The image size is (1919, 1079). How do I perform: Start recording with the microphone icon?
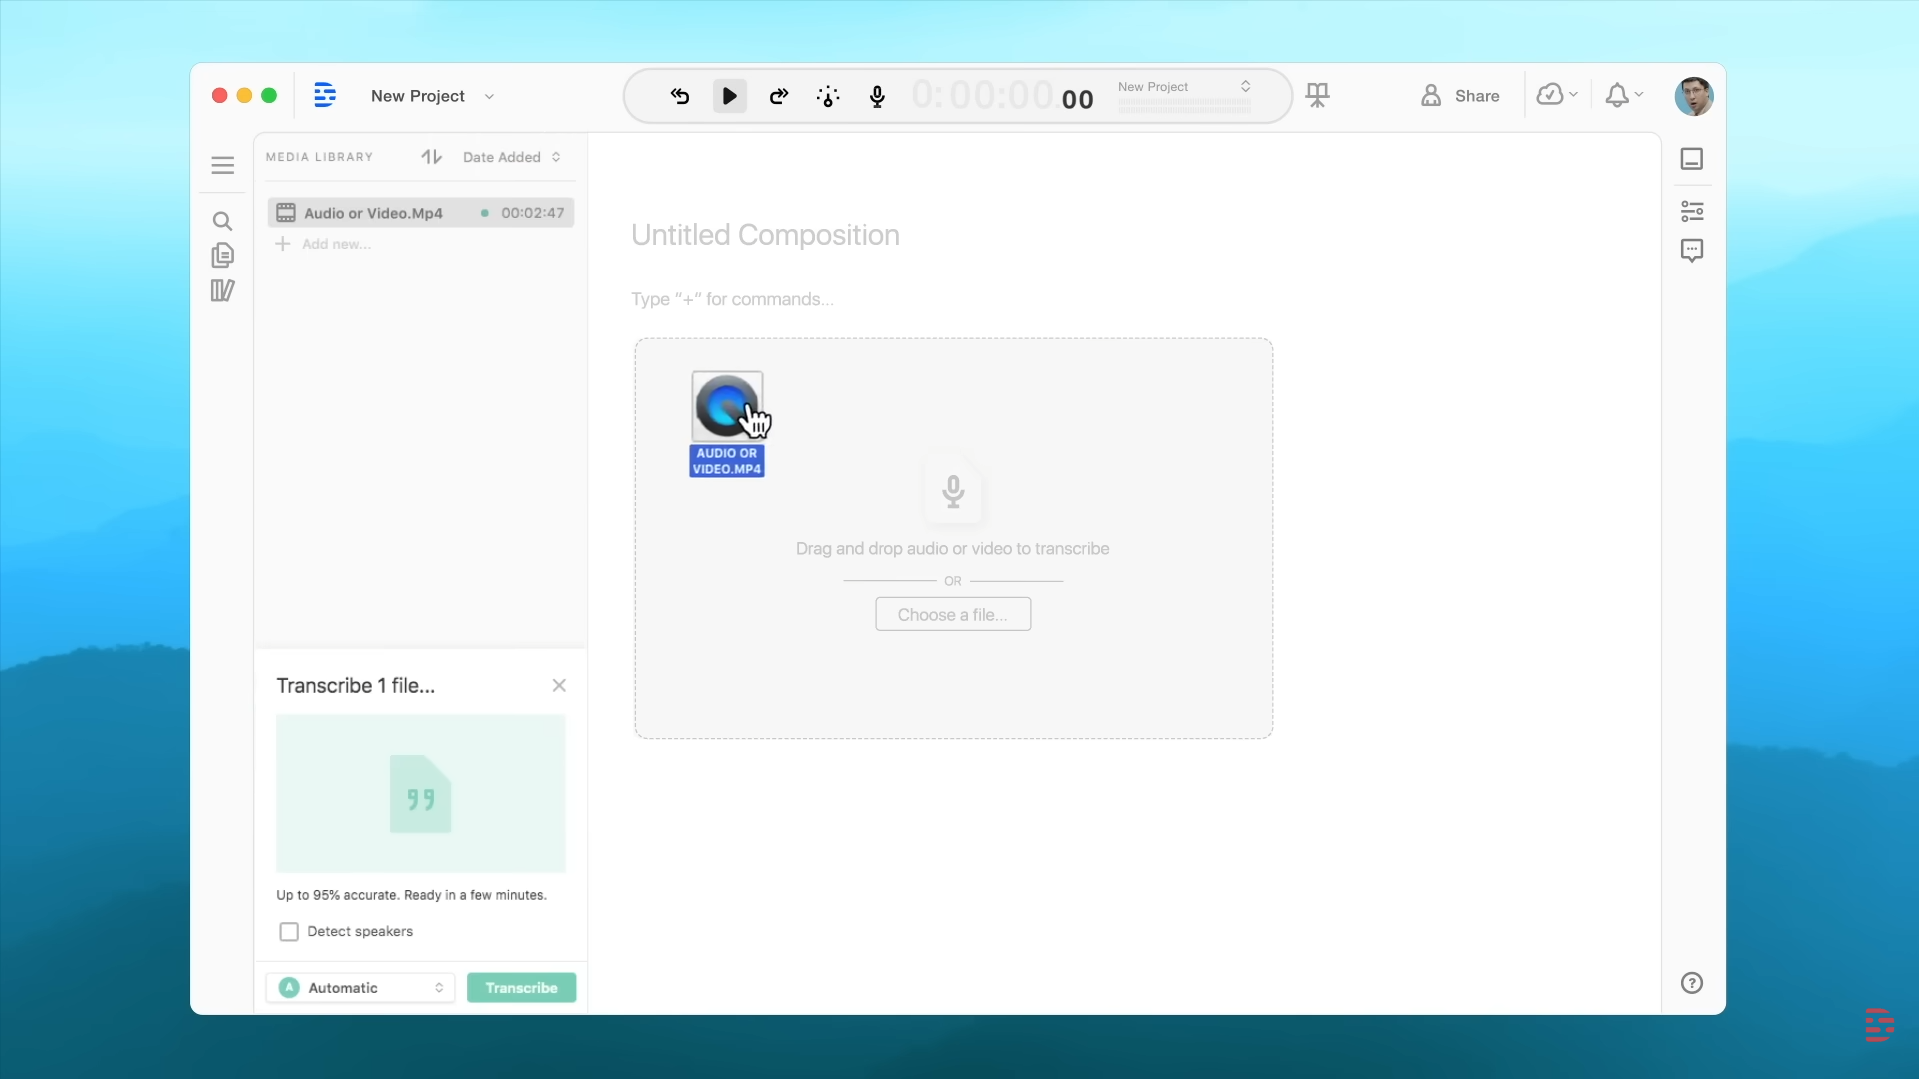876,95
